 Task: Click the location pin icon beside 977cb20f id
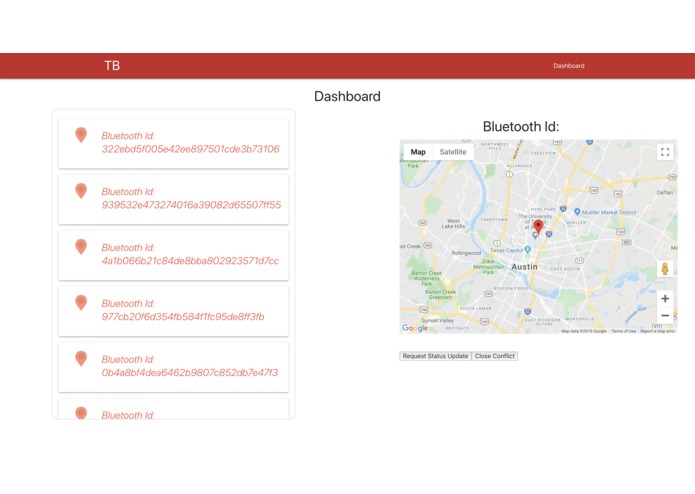[81, 302]
